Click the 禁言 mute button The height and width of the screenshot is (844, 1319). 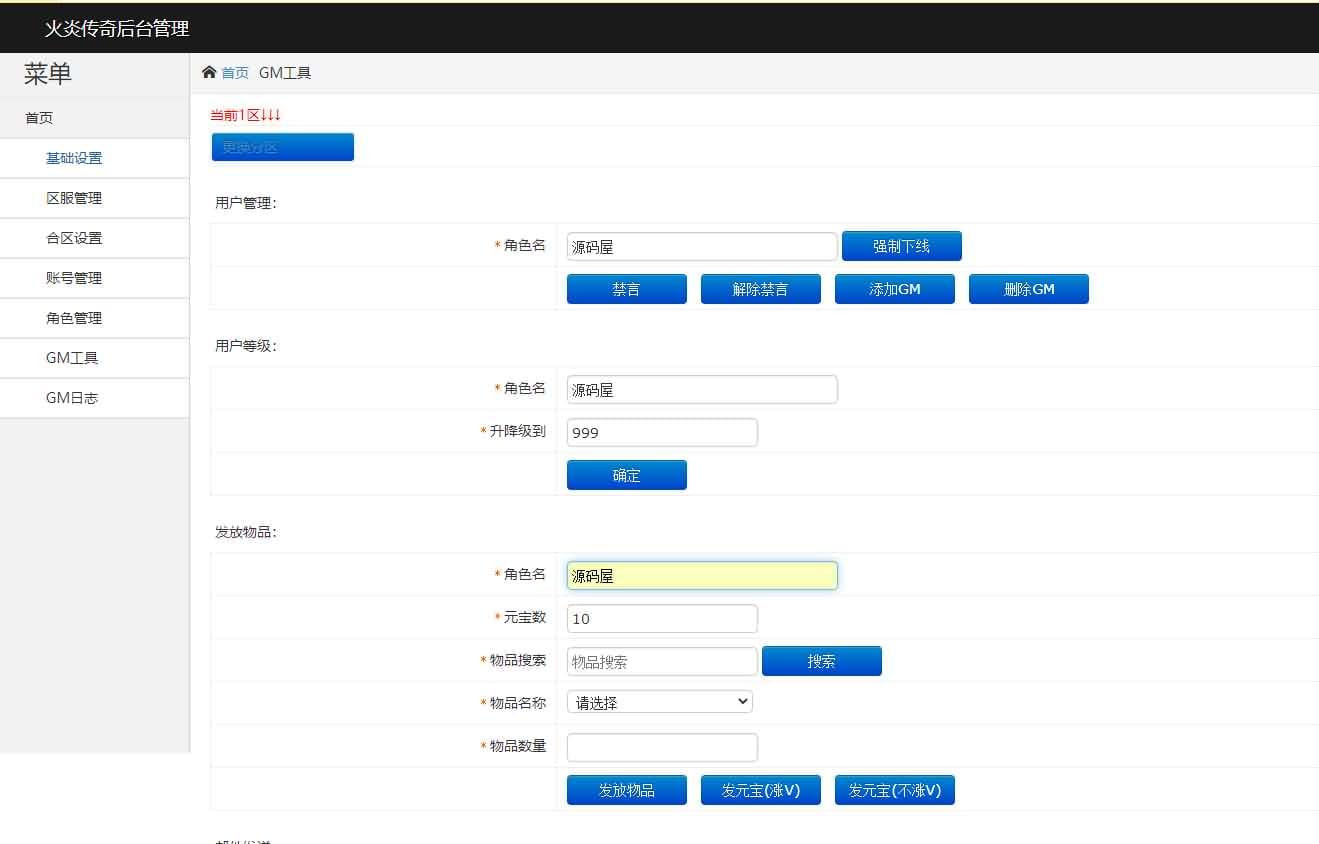pos(626,289)
